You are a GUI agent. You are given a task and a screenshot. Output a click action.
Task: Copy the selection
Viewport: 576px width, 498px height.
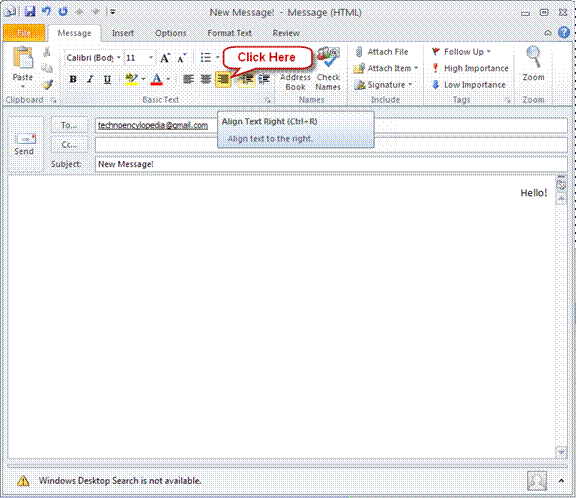(47, 68)
